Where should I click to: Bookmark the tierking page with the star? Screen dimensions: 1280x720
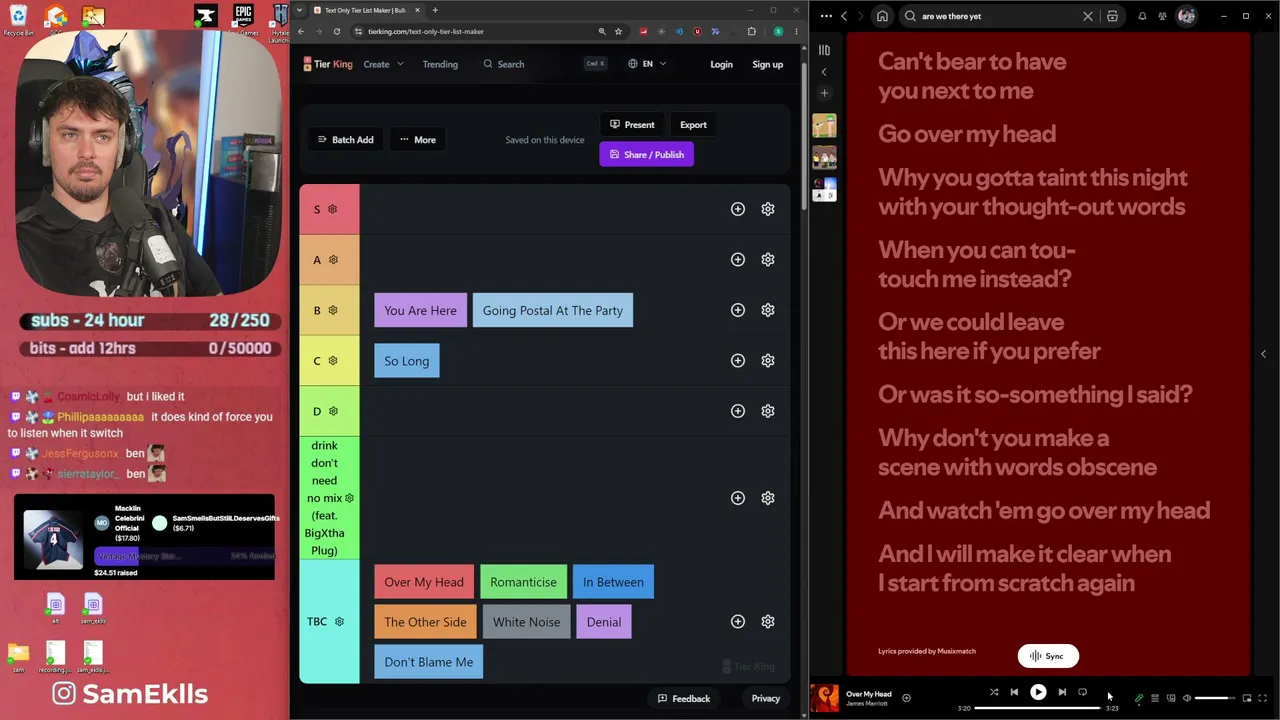pos(618,31)
